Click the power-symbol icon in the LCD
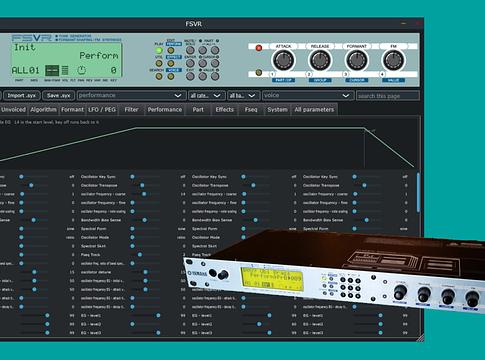The image size is (485, 360). [81, 70]
